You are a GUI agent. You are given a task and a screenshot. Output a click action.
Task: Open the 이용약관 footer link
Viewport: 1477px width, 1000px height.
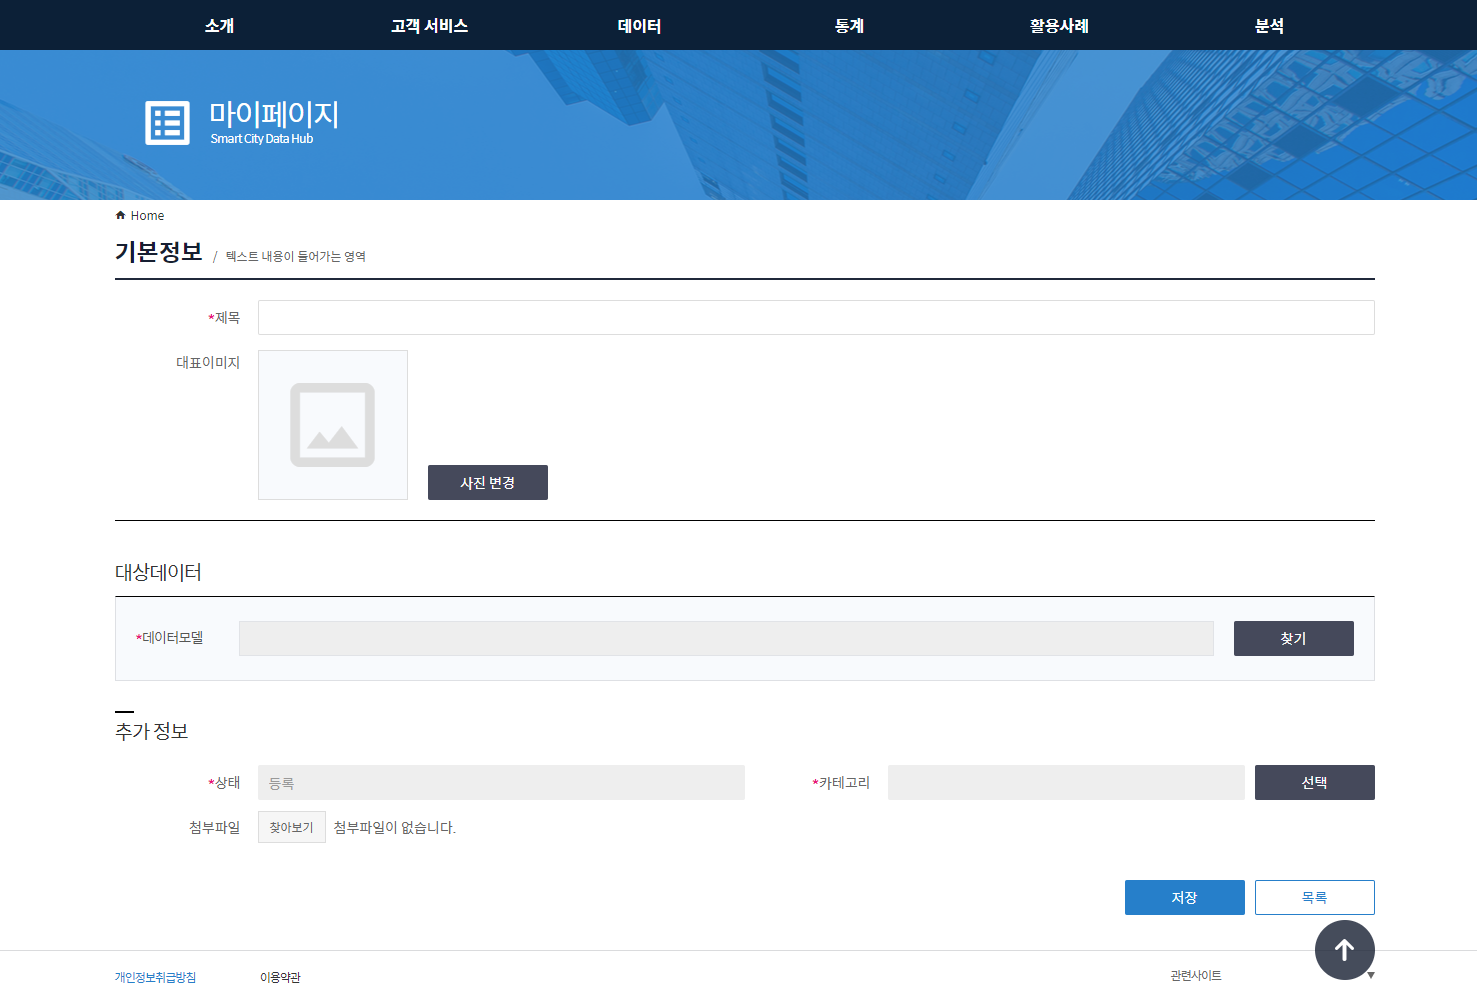(280, 977)
